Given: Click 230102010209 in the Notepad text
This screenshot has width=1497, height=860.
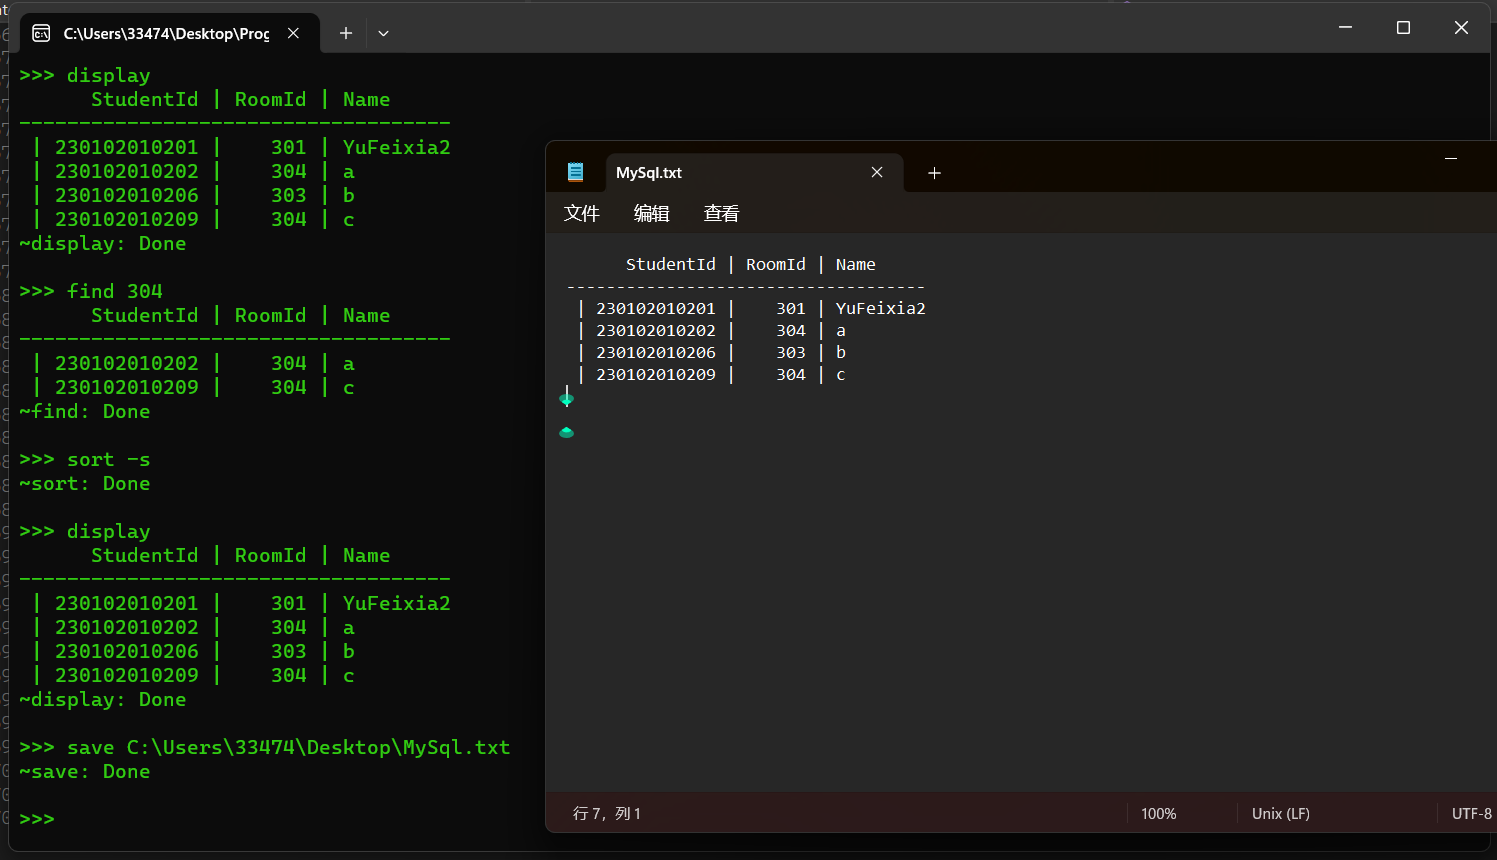Looking at the screenshot, I should (x=656, y=374).
